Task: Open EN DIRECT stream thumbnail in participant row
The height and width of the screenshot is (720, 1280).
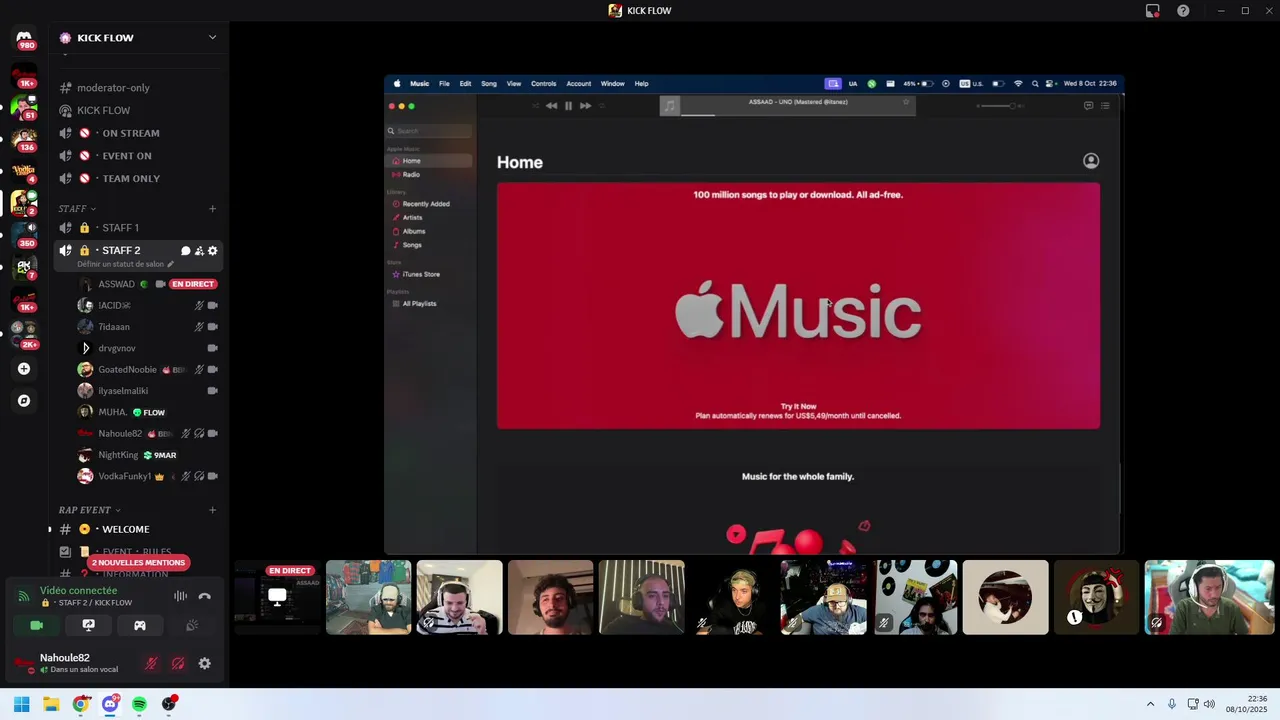Action: (278, 597)
